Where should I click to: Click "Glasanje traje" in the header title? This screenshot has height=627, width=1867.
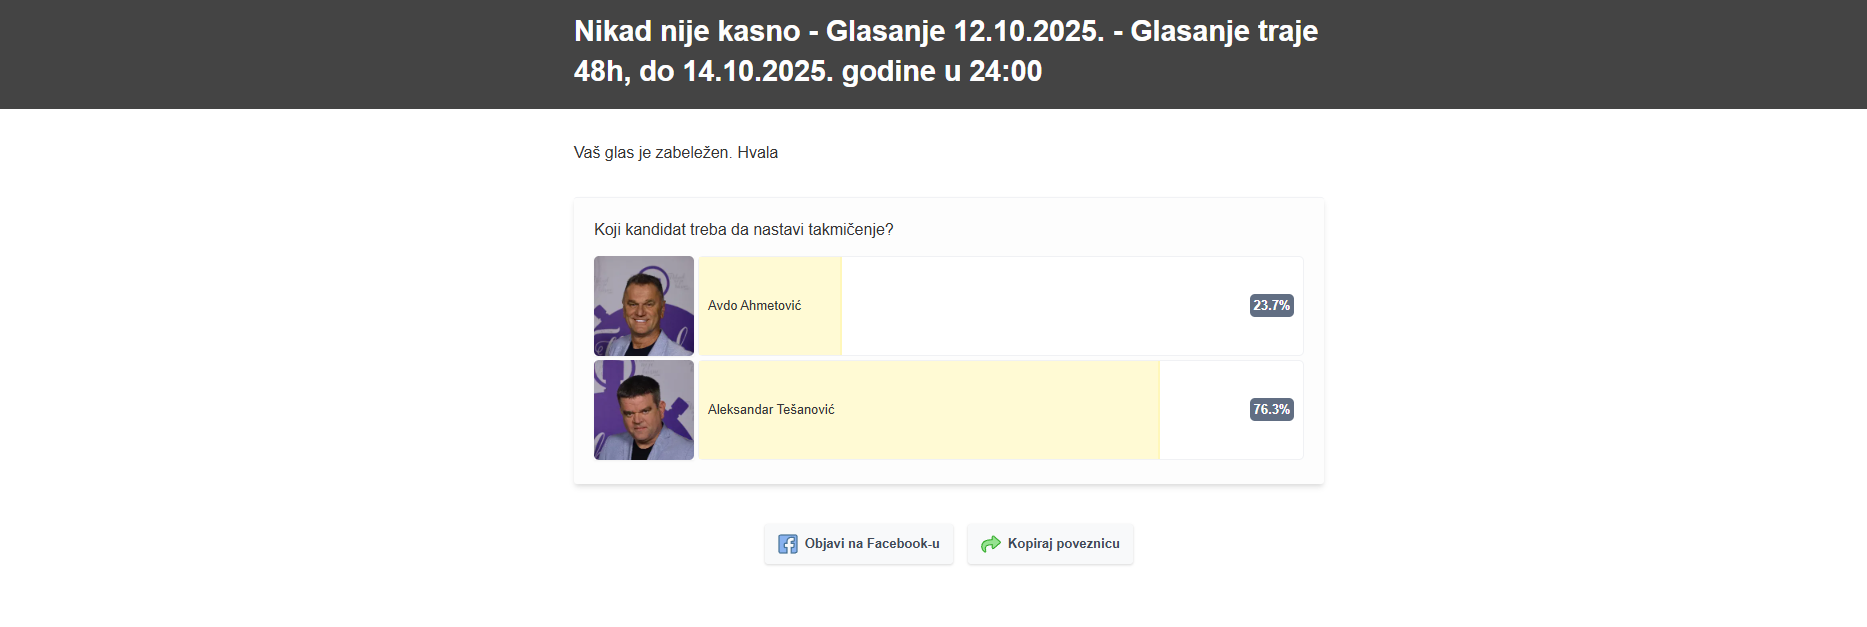click(1223, 31)
